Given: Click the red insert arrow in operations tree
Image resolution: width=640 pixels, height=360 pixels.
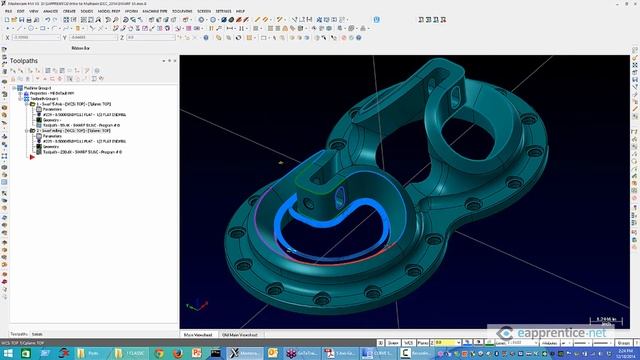Looking at the screenshot, I should click(x=32, y=157).
